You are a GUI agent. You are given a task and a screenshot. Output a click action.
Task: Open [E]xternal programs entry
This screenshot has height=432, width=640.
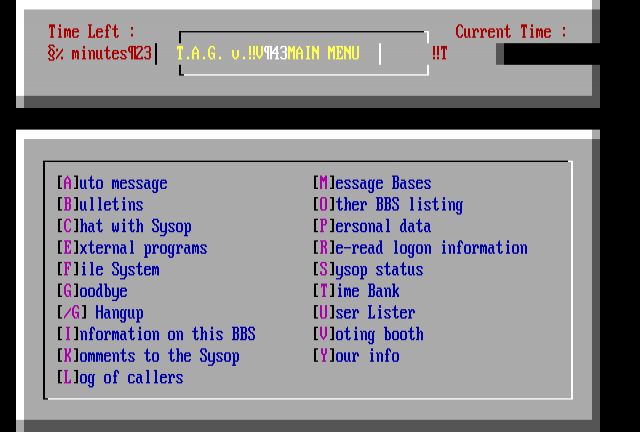pyautogui.click(x=132, y=248)
